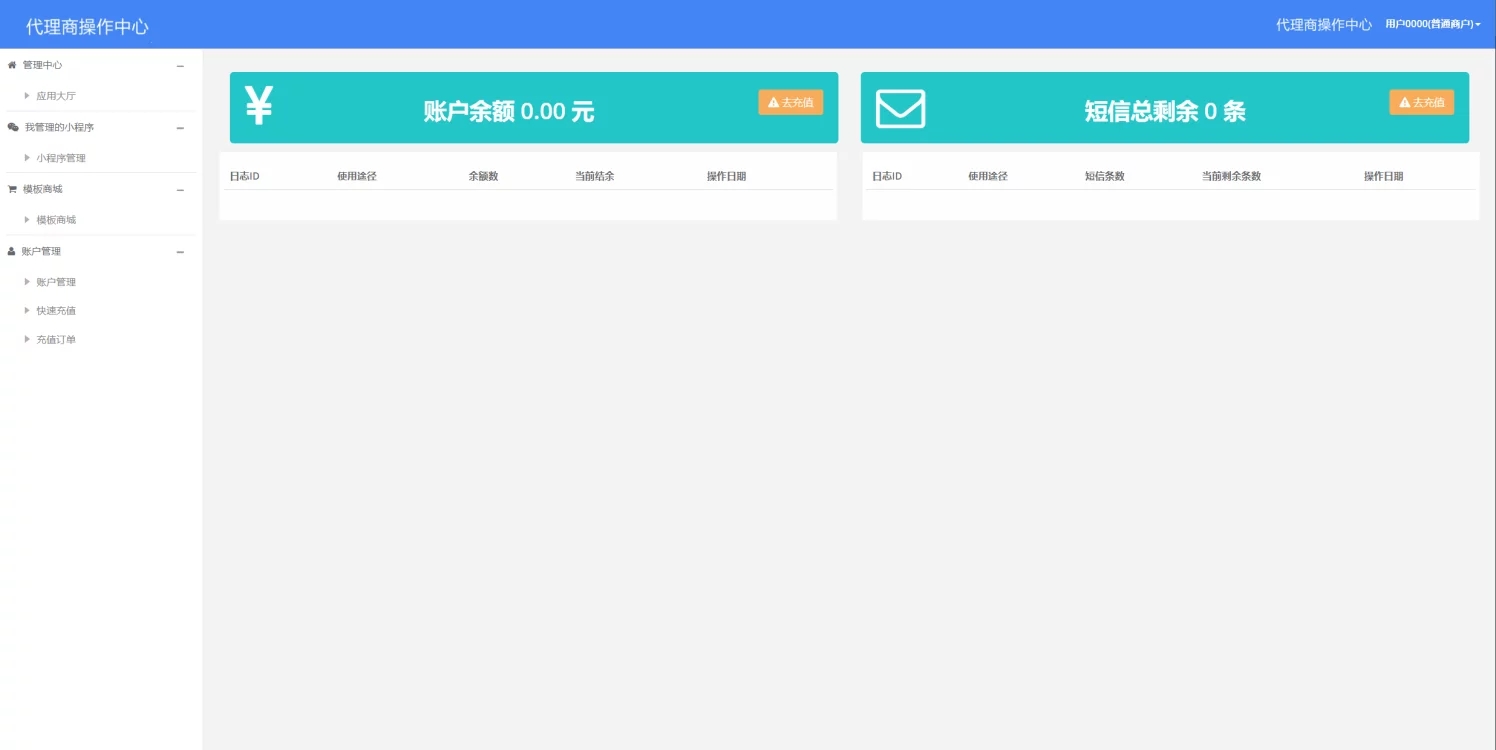Click 去充值 button on account balance card

790,102
